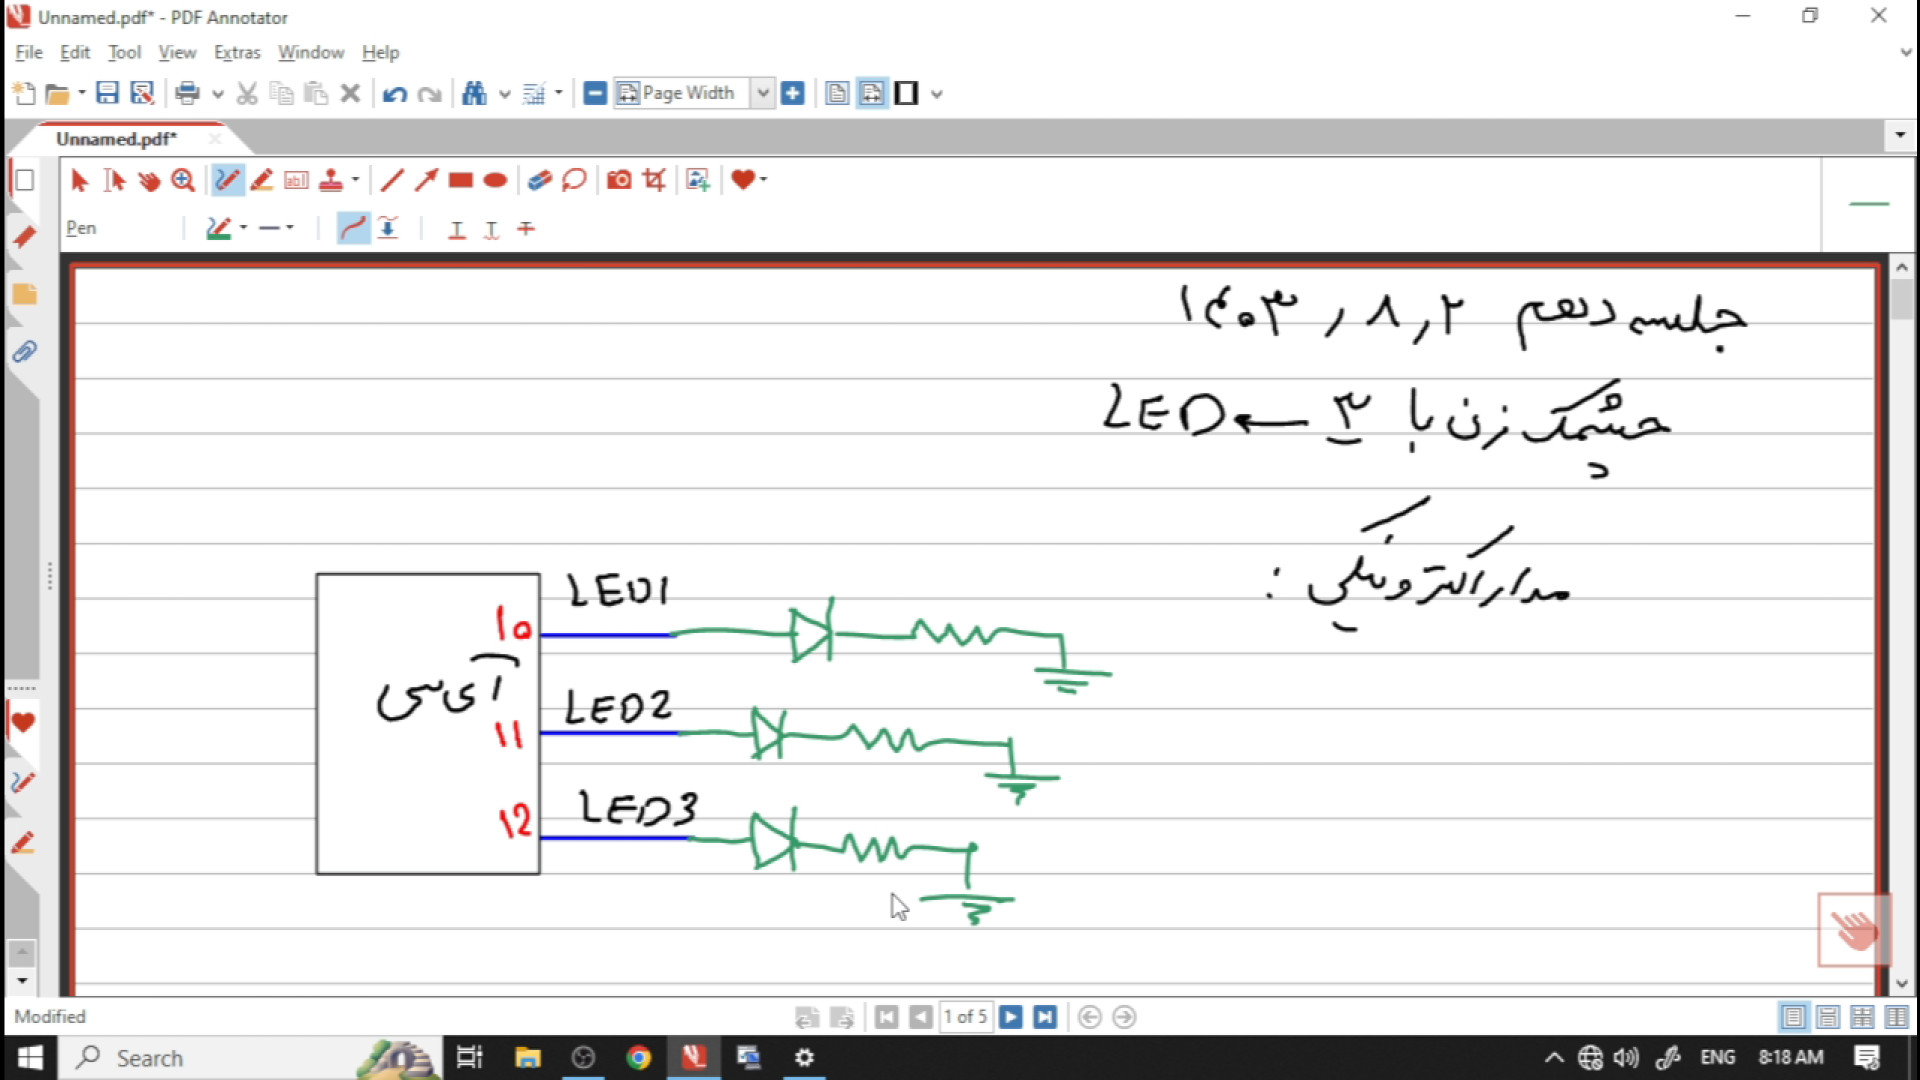
Task: Open the Page Width zoom dropdown
Action: 763,94
